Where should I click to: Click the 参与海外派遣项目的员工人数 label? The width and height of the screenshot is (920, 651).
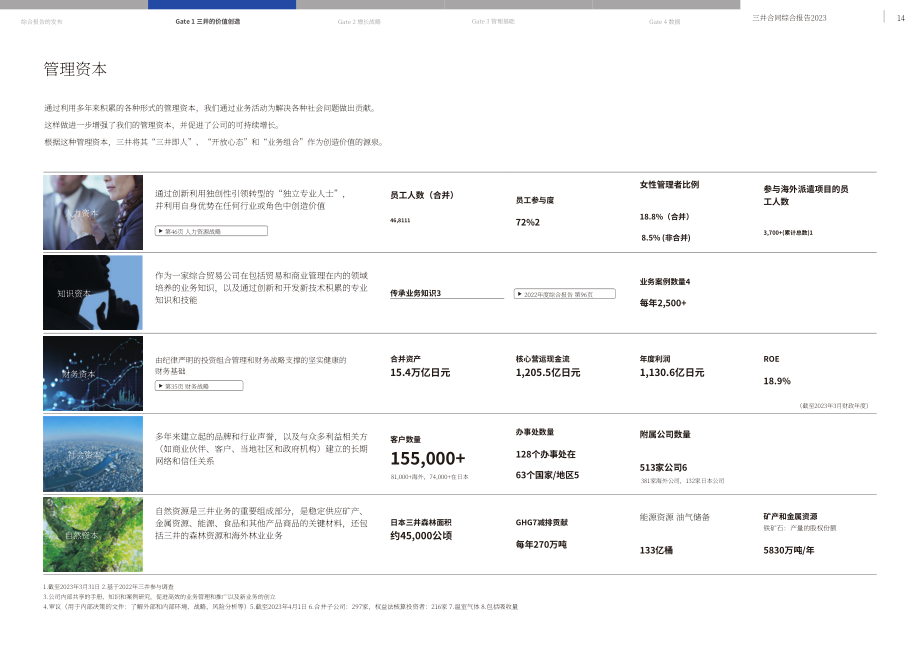tap(806, 195)
